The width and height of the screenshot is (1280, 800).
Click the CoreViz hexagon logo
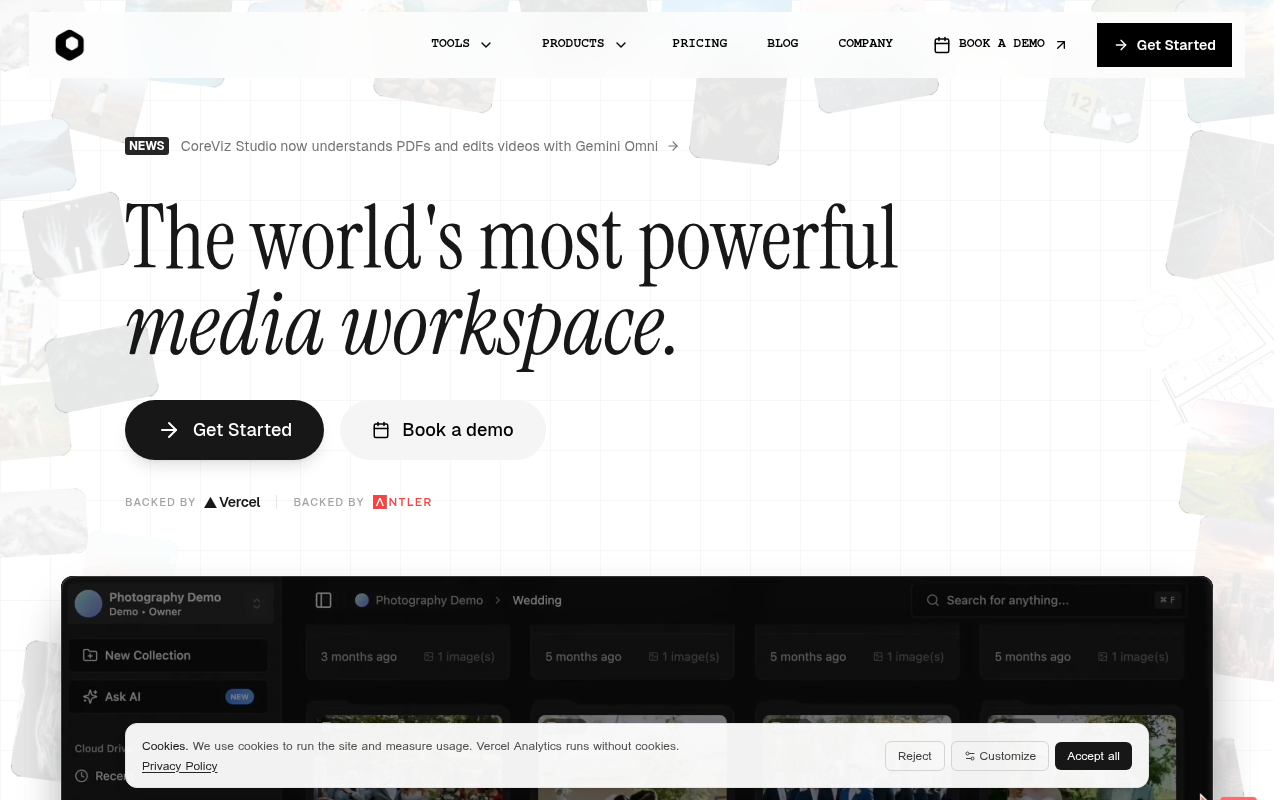[69, 45]
